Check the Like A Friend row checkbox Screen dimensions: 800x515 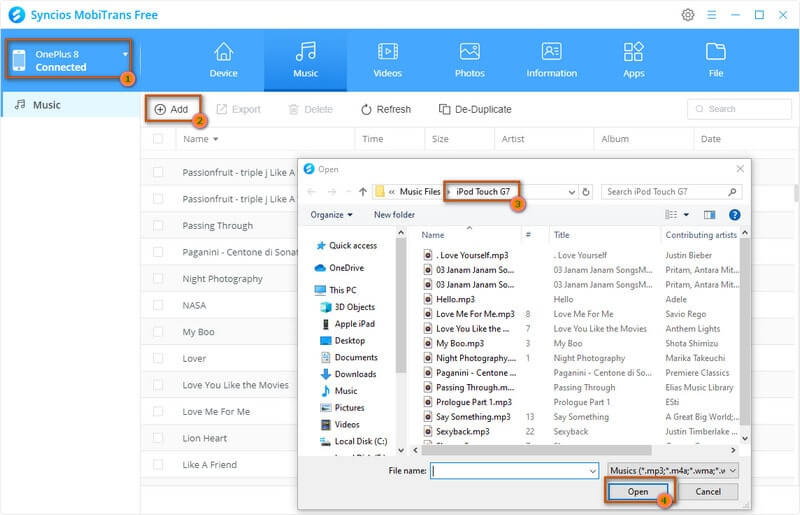[x=158, y=464]
